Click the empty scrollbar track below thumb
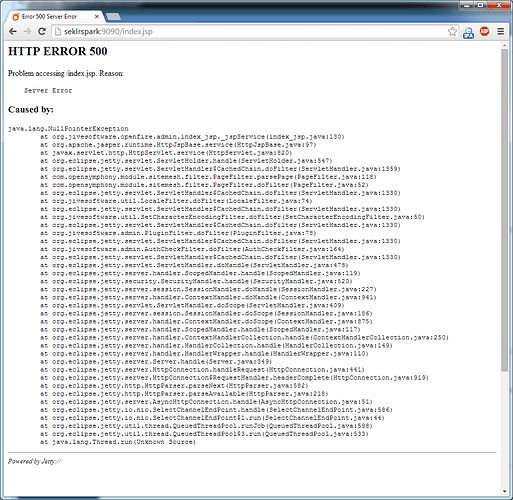 pos(504,429)
